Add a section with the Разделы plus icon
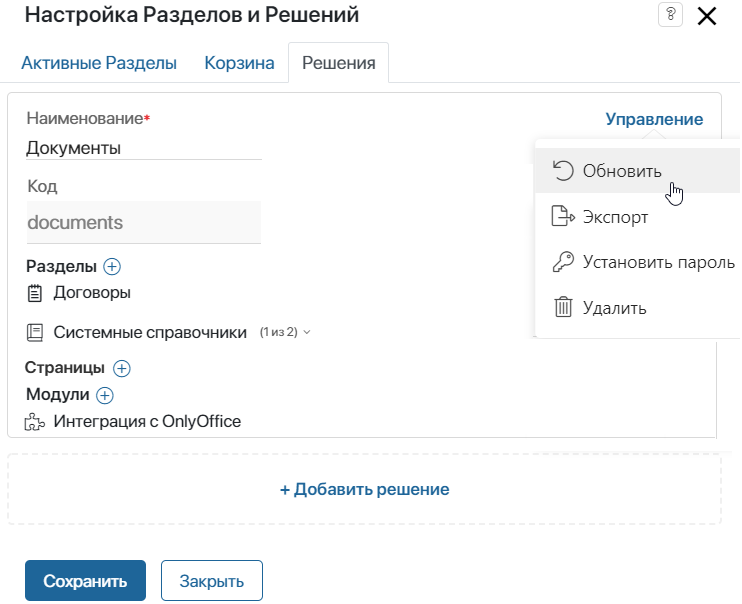The height and width of the screenshot is (604, 742). pos(112,266)
